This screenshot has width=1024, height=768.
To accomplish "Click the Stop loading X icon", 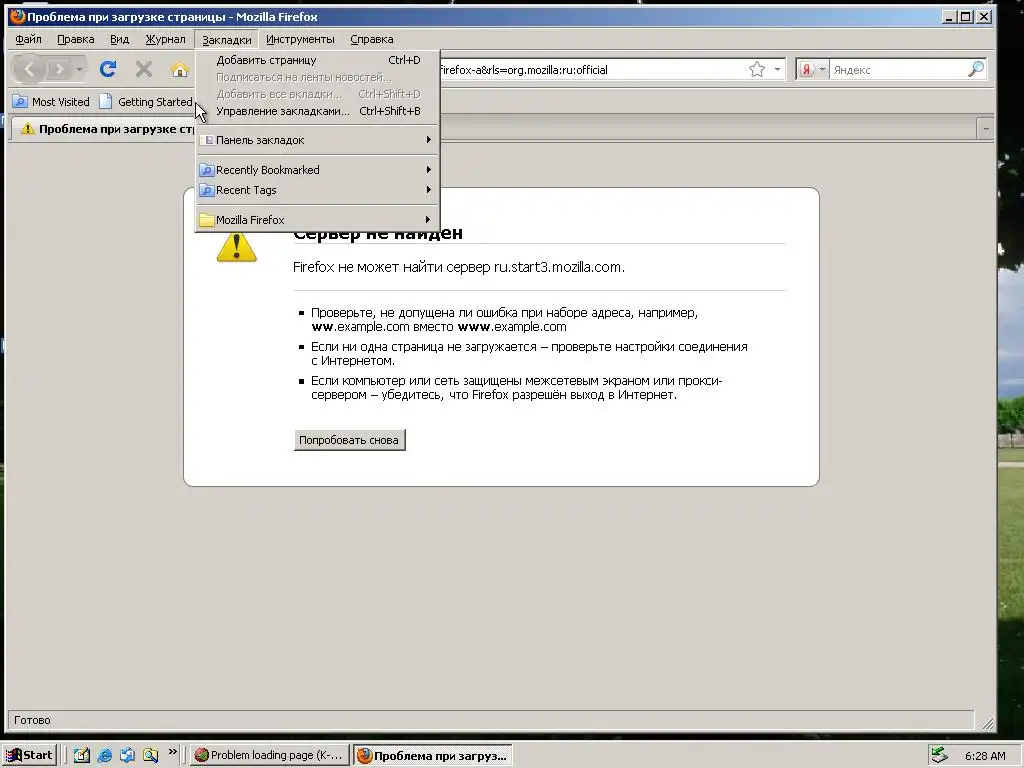I will [x=144, y=69].
